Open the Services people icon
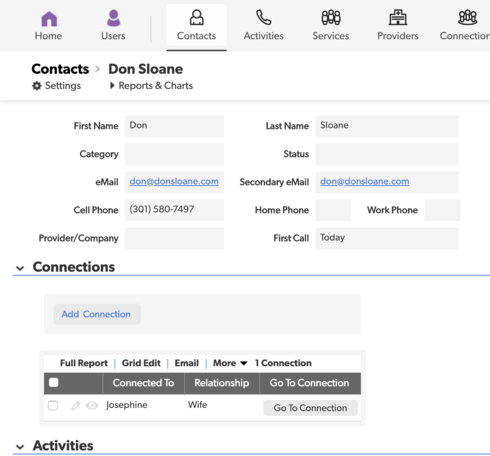Viewport: 490px width, 456px height. (x=331, y=17)
